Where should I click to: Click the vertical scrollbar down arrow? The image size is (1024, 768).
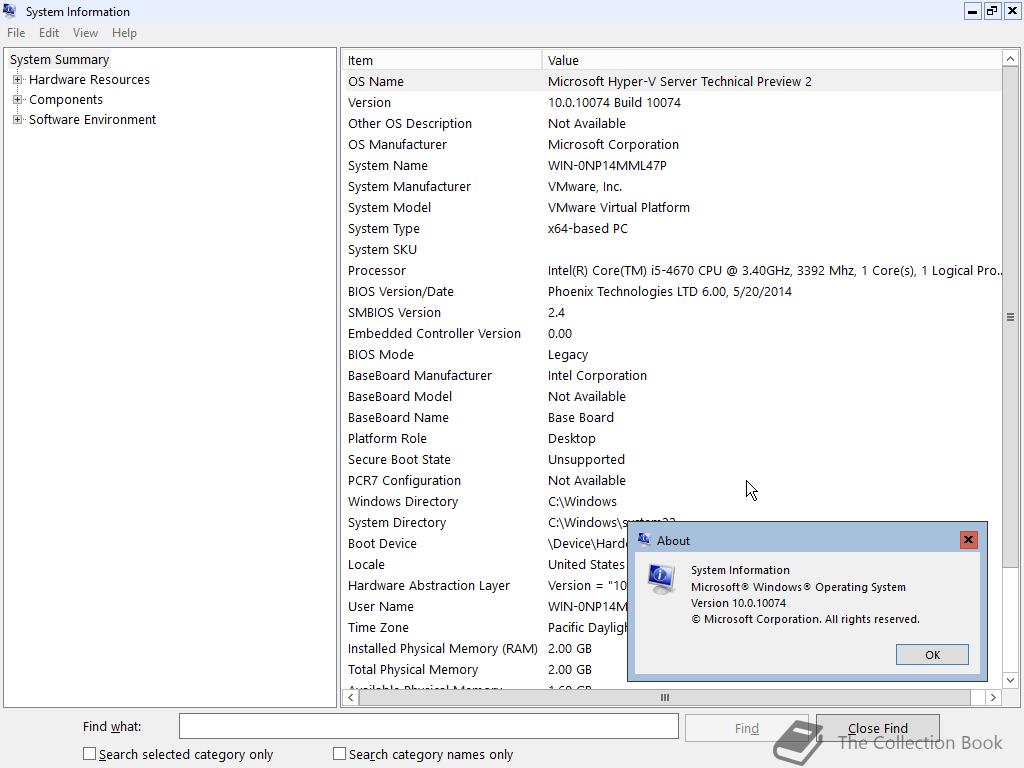pos(1010,680)
